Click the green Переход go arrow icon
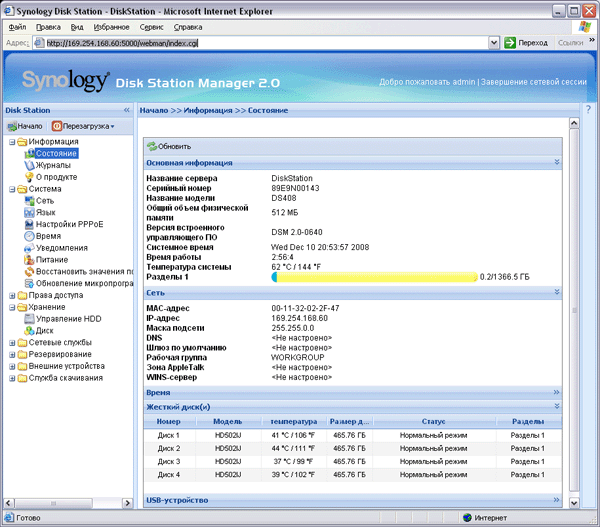The height and width of the screenshot is (527, 600). (510, 43)
